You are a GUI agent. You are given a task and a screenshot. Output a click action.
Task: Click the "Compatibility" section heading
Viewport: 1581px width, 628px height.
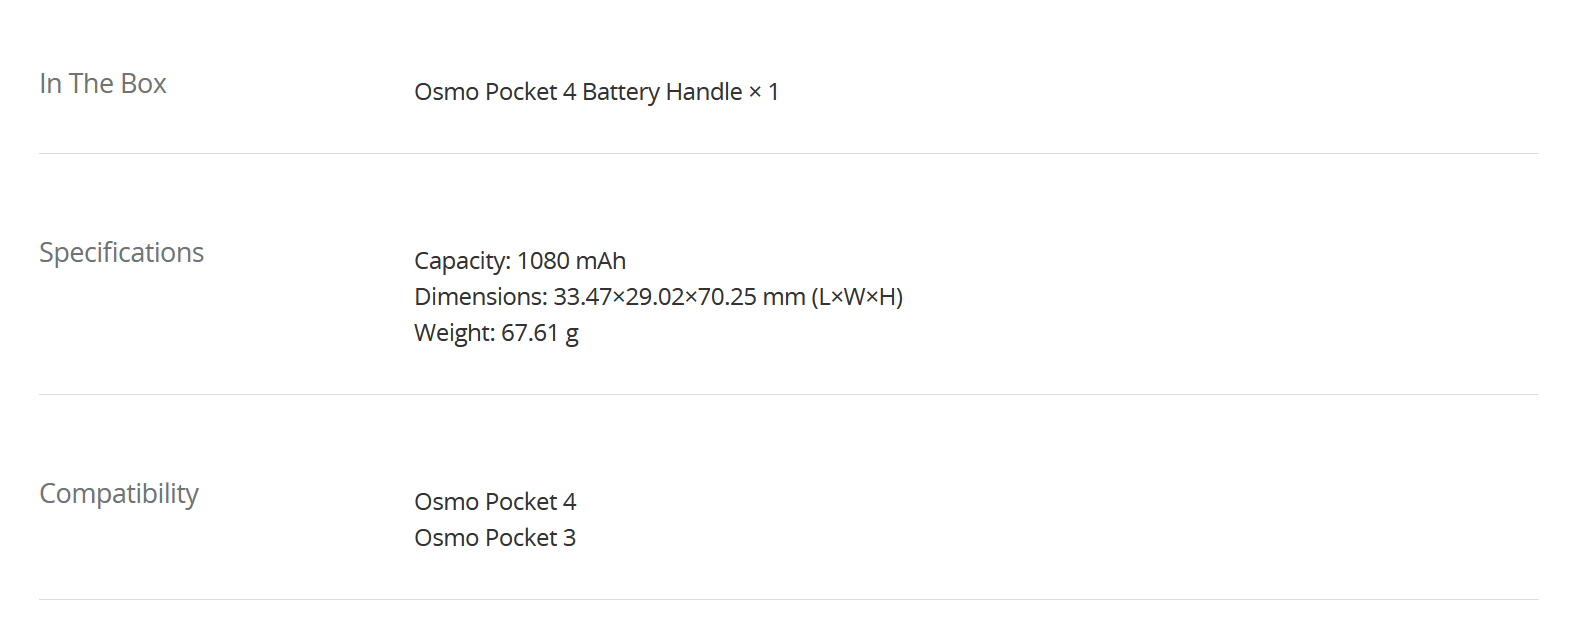[119, 494]
